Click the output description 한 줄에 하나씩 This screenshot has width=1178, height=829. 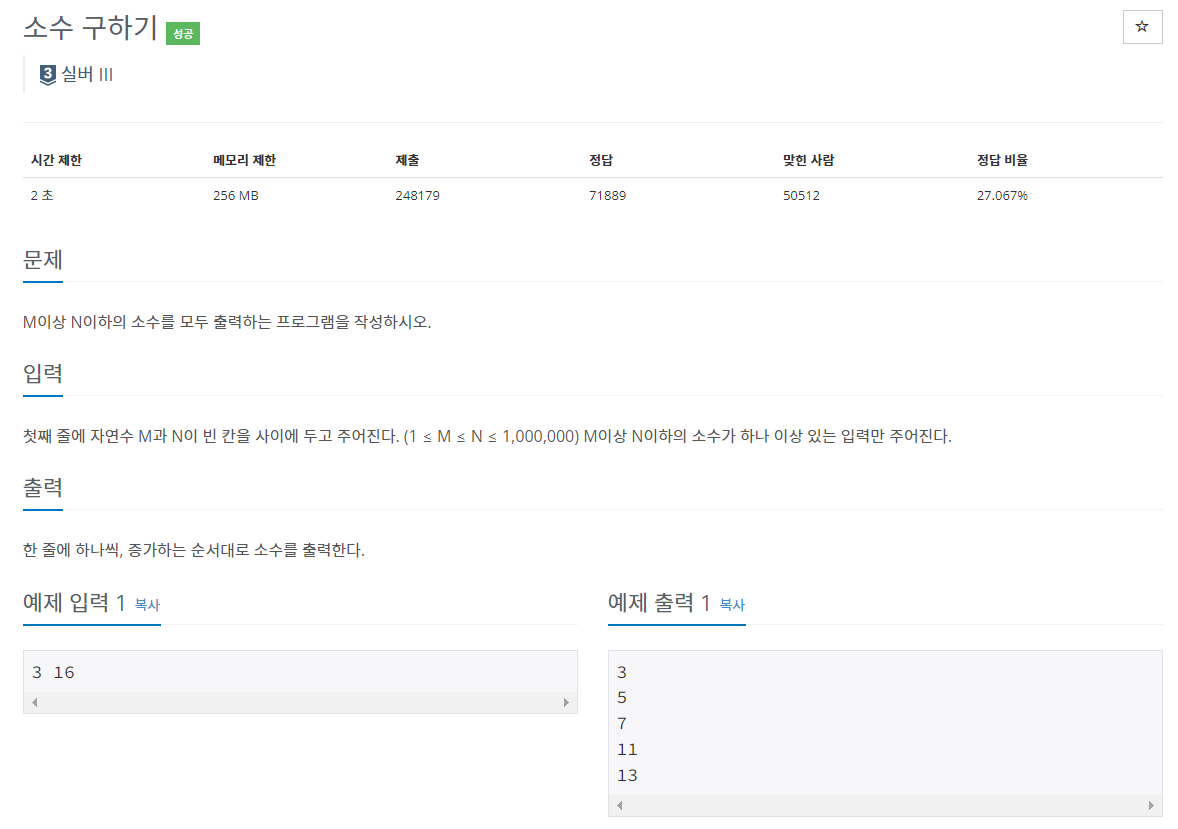coord(194,550)
